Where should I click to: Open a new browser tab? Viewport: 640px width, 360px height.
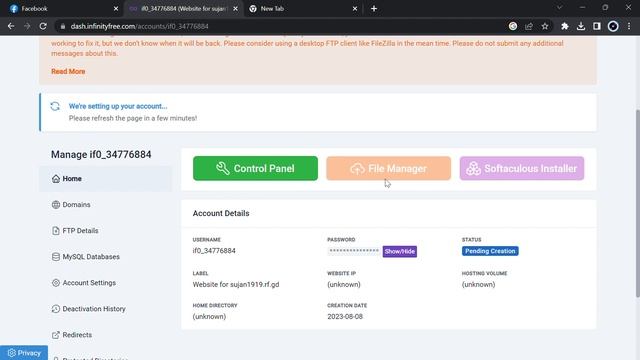click(x=374, y=9)
